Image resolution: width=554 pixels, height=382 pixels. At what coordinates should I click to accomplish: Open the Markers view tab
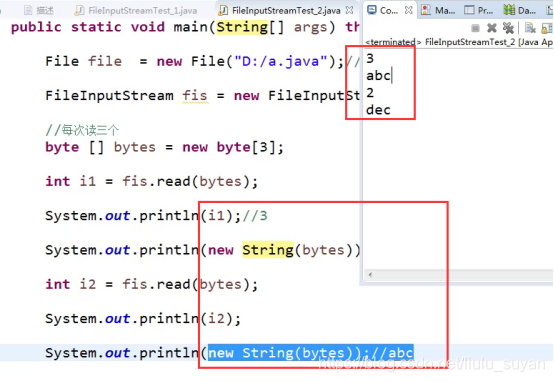[x=439, y=11]
